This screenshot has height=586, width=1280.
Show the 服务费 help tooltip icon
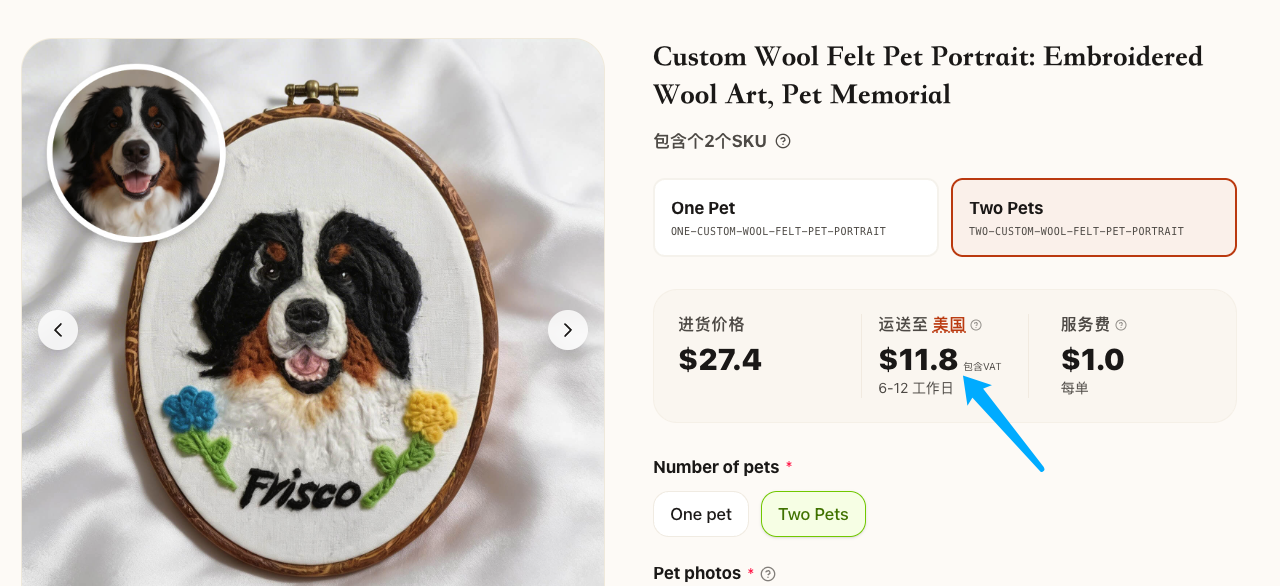point(1121,325)
